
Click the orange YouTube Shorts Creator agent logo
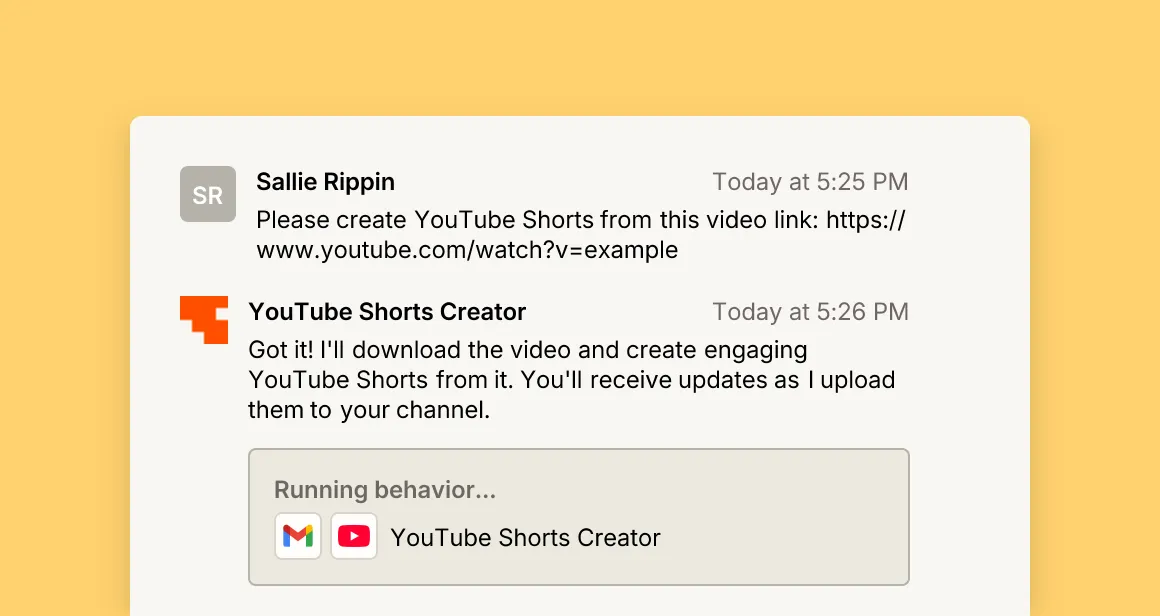203,320
